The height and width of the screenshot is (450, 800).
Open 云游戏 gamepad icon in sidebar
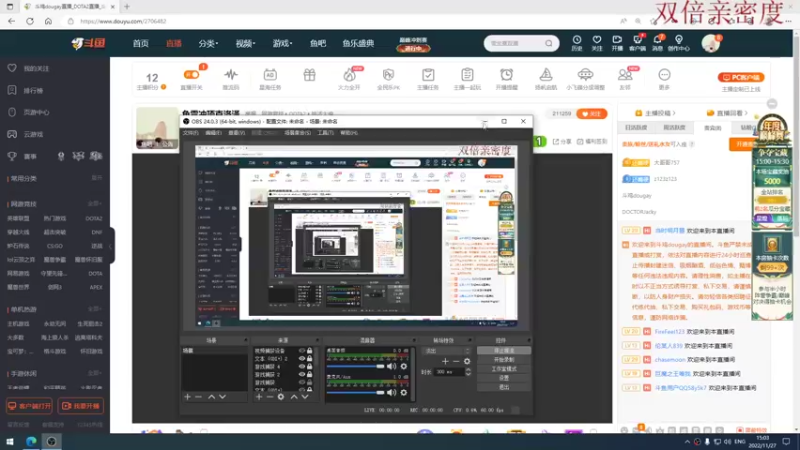pos(12,134)
